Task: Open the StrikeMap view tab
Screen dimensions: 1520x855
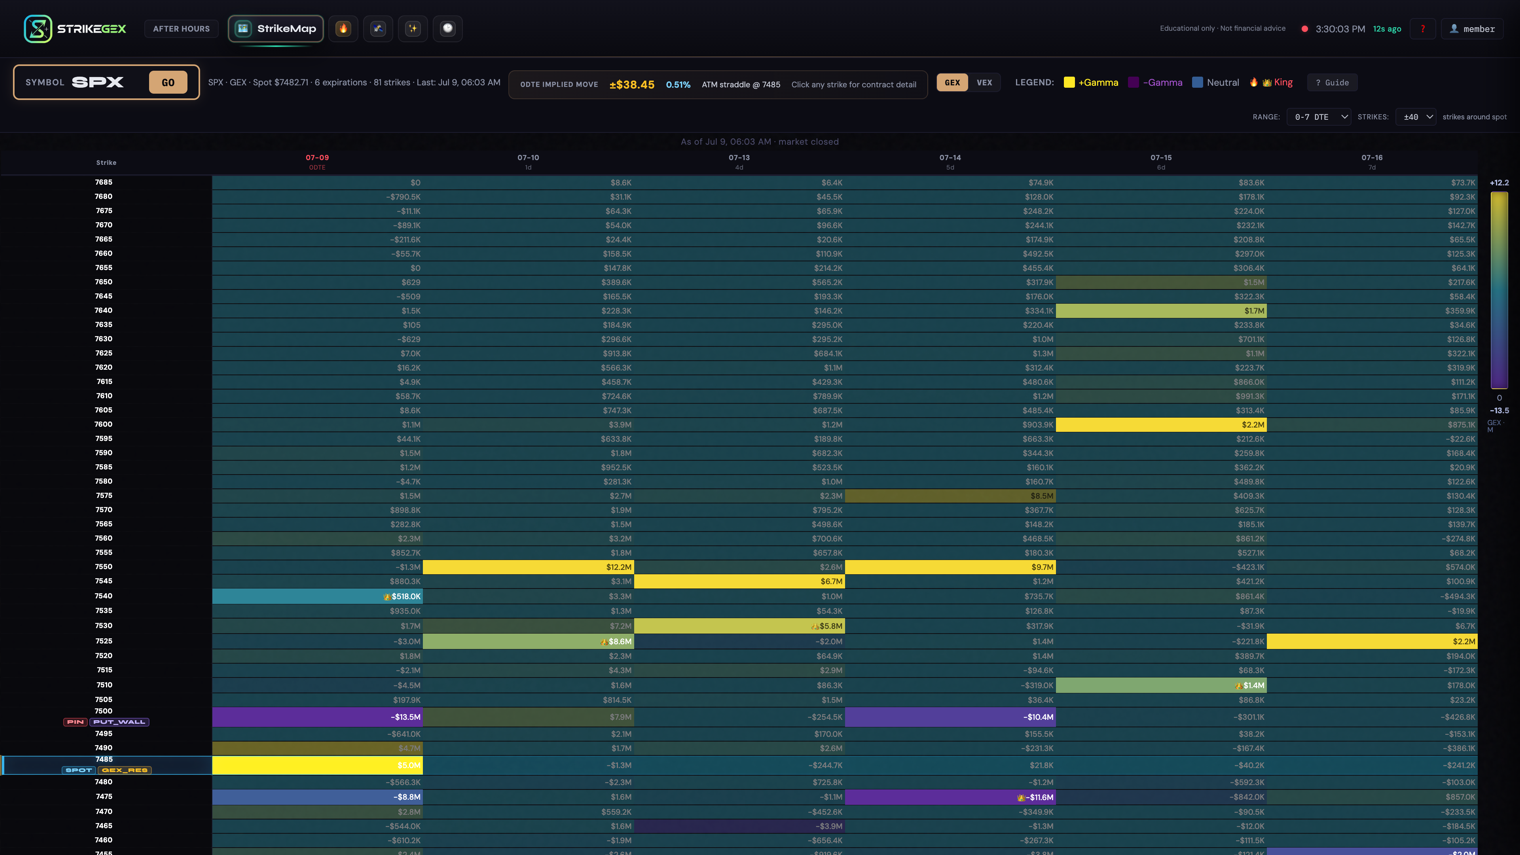Action: point(276,29)
